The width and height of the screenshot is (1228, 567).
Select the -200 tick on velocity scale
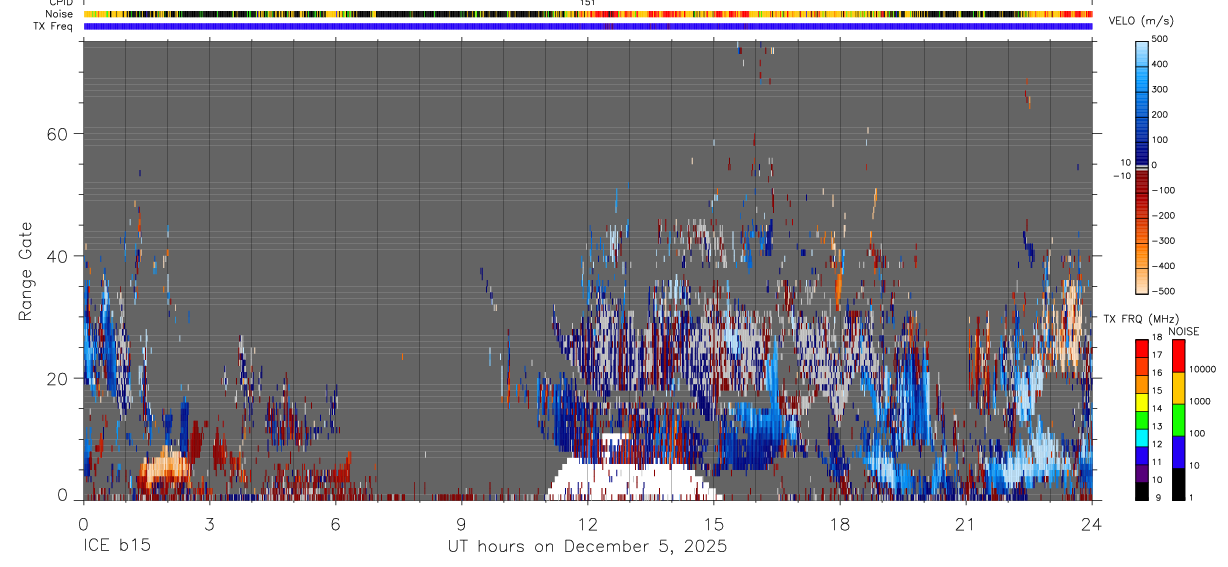click(1161, 215)
